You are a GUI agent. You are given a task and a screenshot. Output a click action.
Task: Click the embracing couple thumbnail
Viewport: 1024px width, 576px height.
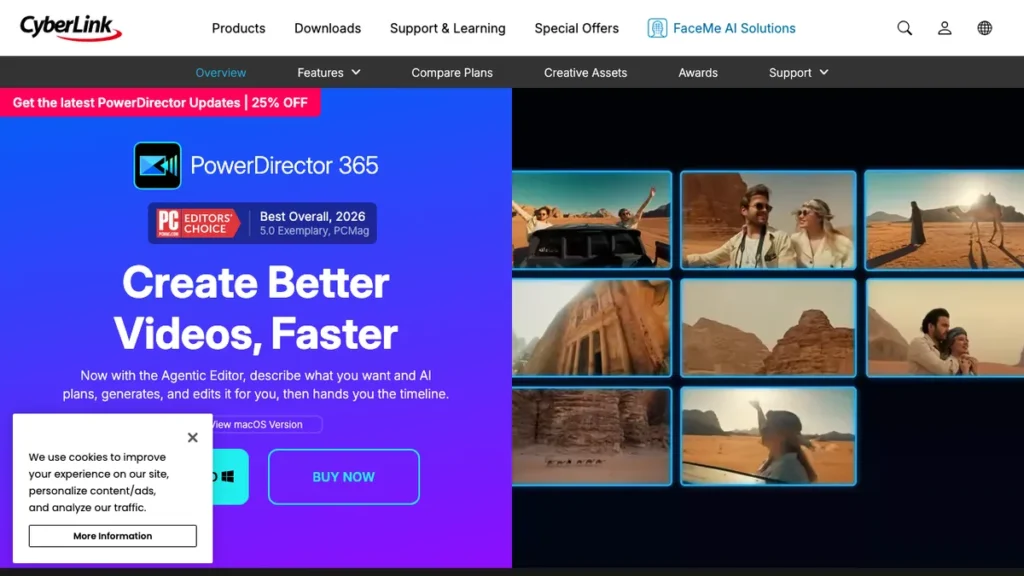pos(944,328)
